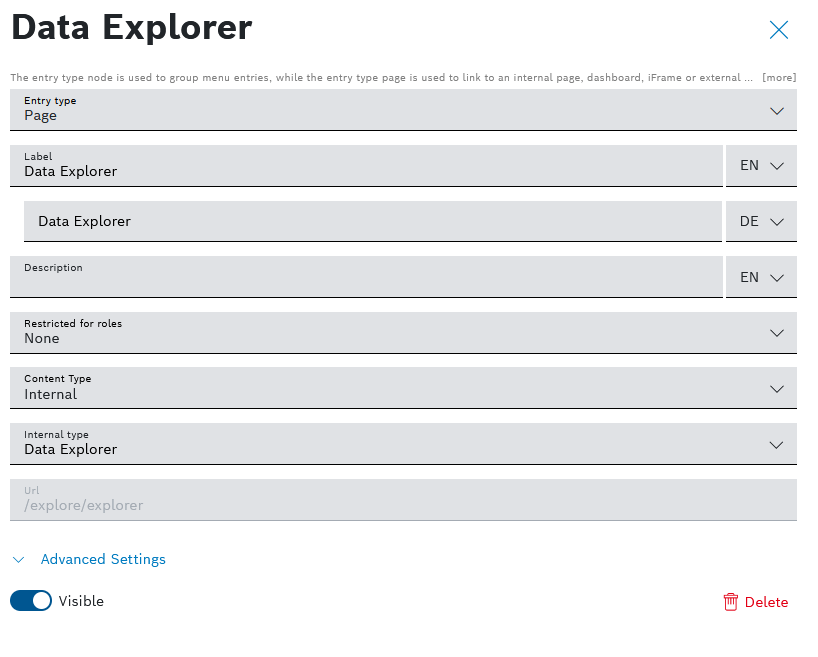Click the Delete text label
Screen dimensions: 818x657
coord(766,602)
